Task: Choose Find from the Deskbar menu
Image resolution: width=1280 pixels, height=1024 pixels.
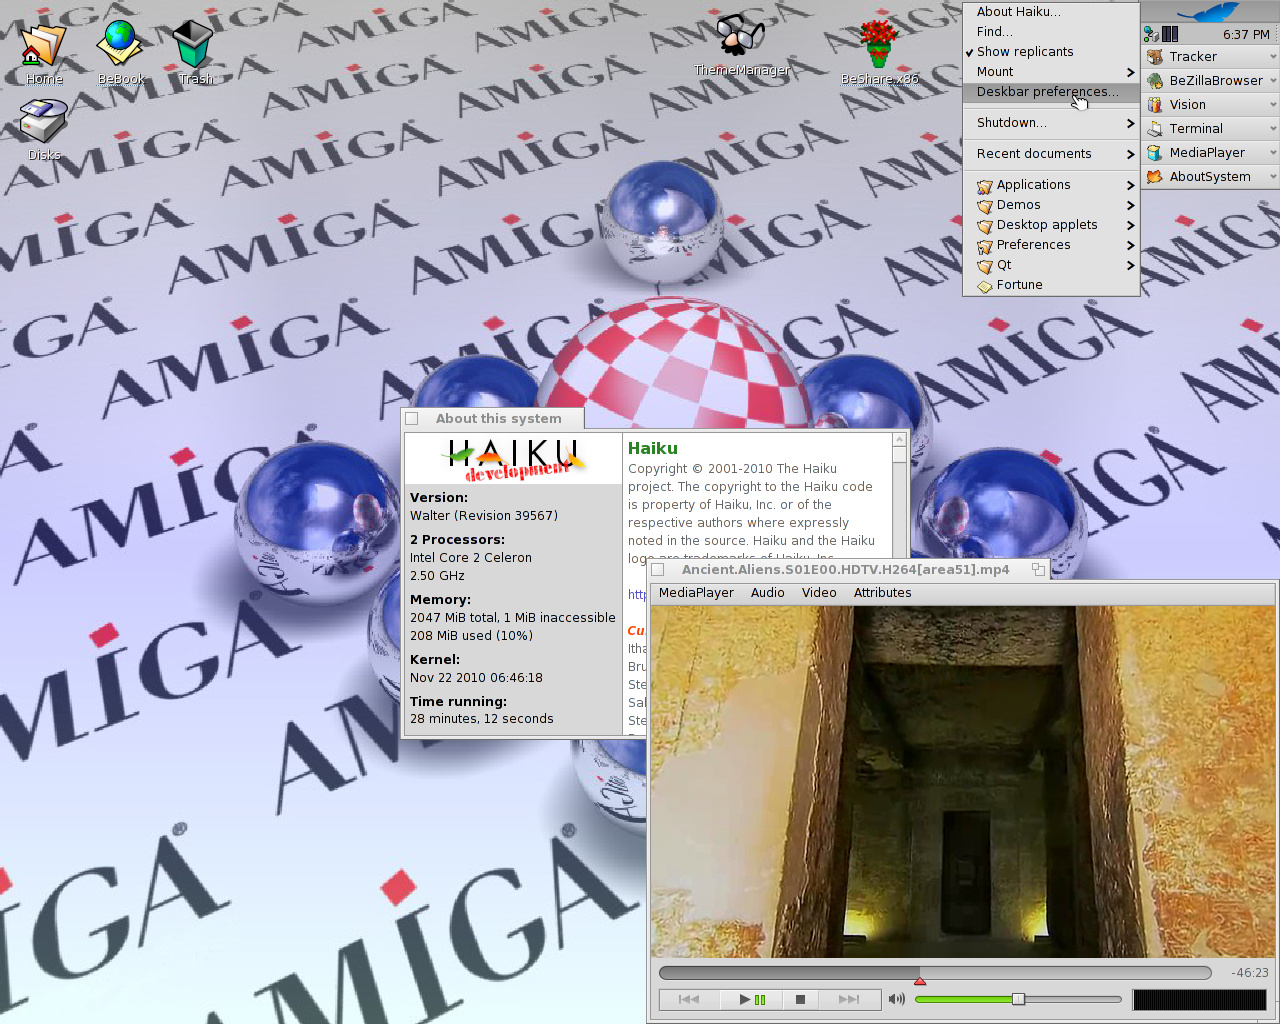Action: click(x=1050, y=32)
